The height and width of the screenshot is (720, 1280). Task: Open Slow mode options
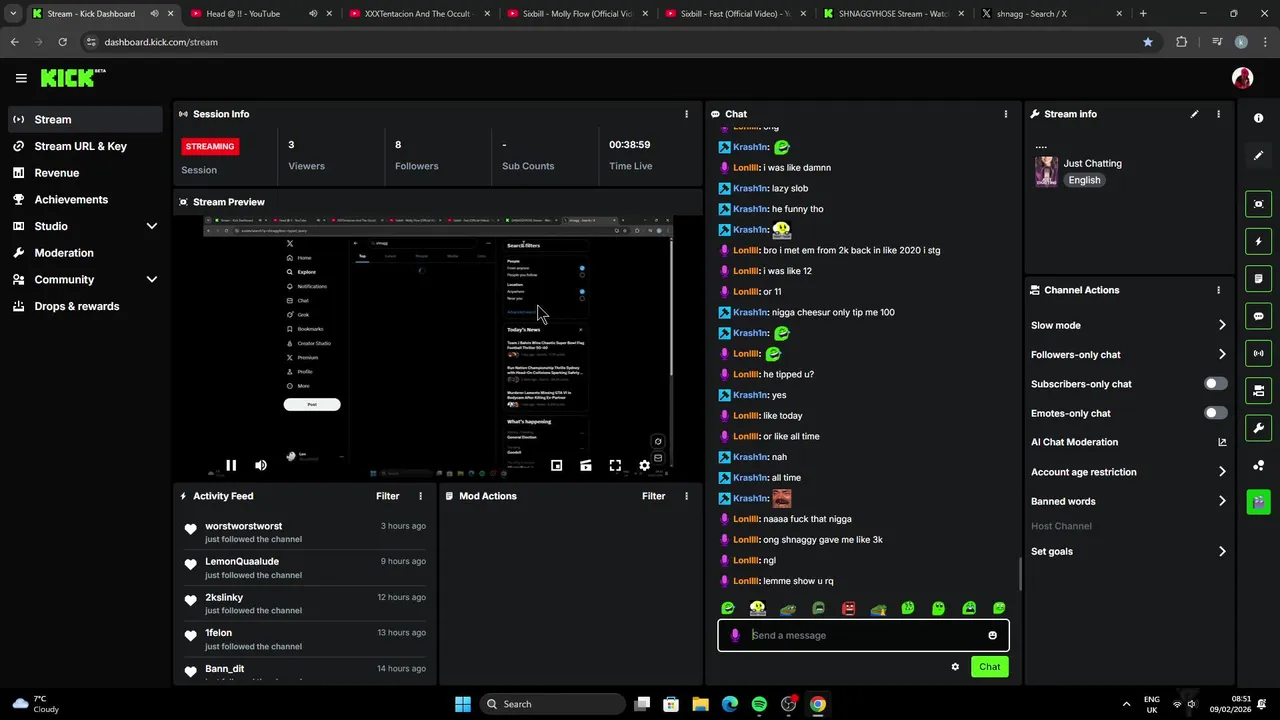click(x=1128, y=325)
